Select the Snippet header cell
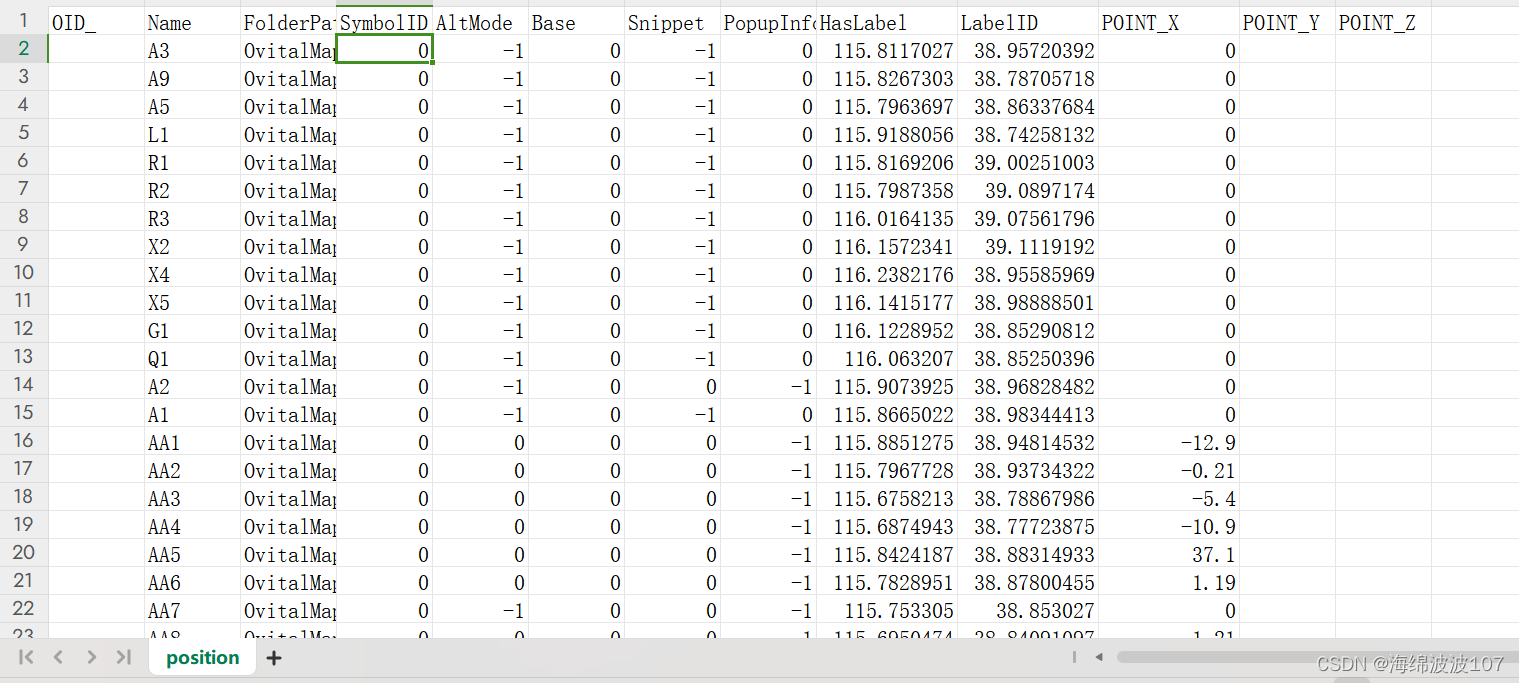Image resolution: width=1519 pixels, height=683 pixels. (672, 22)
